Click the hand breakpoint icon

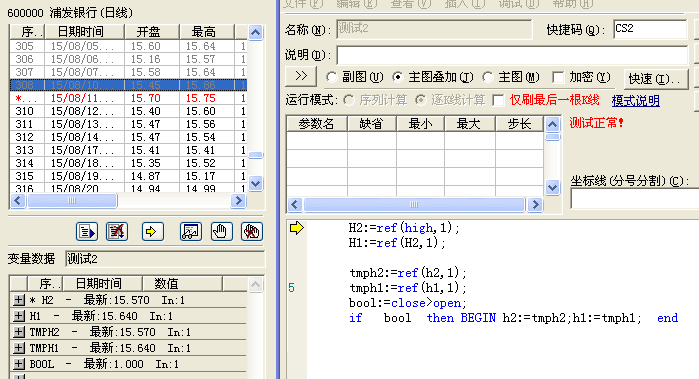[x=221, y=231]
